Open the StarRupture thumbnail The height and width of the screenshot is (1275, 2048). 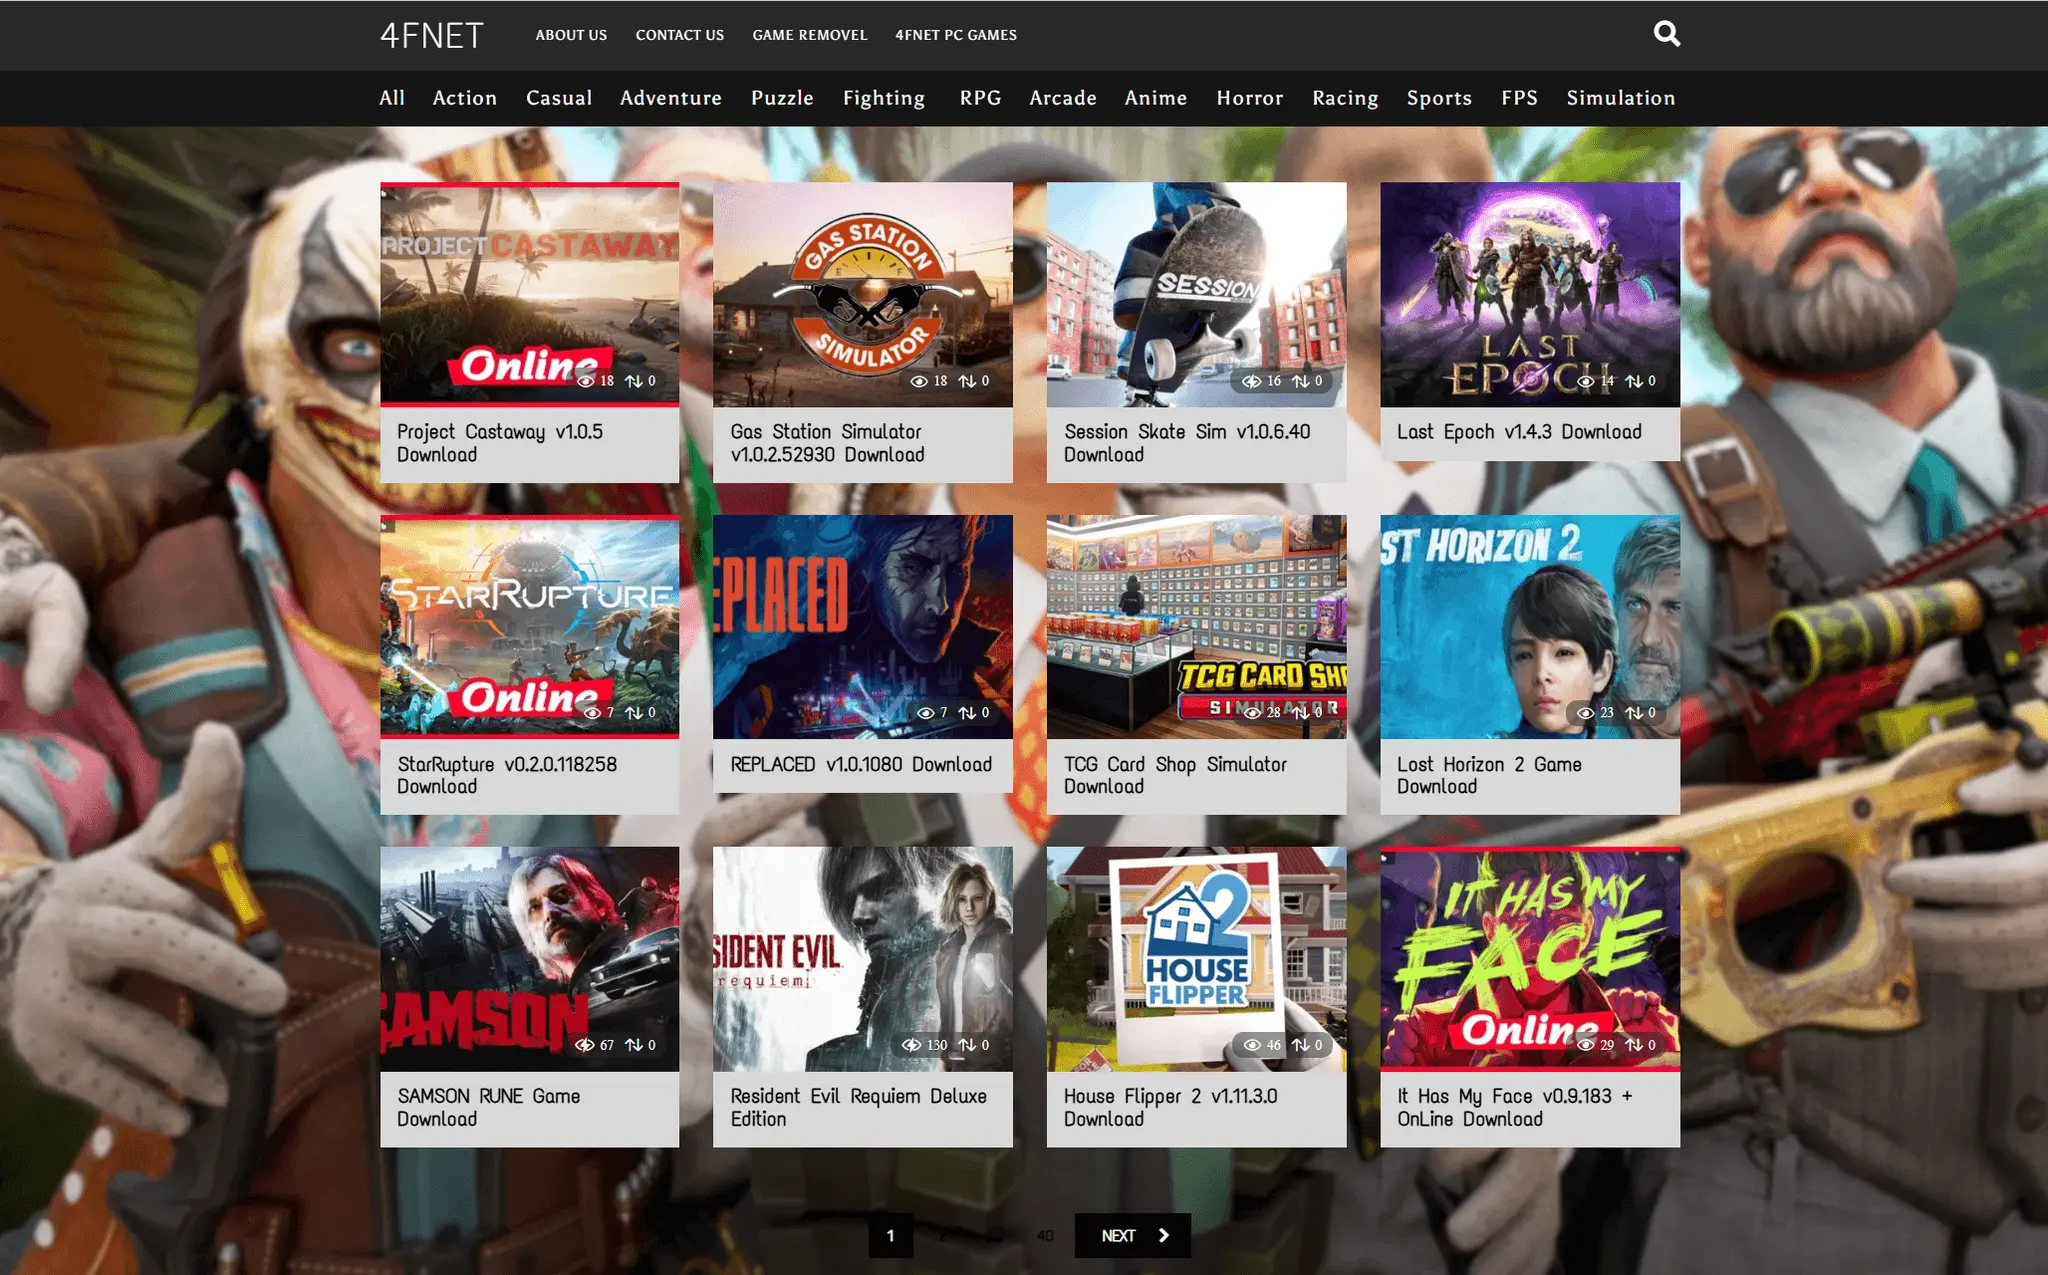[530, 627]
